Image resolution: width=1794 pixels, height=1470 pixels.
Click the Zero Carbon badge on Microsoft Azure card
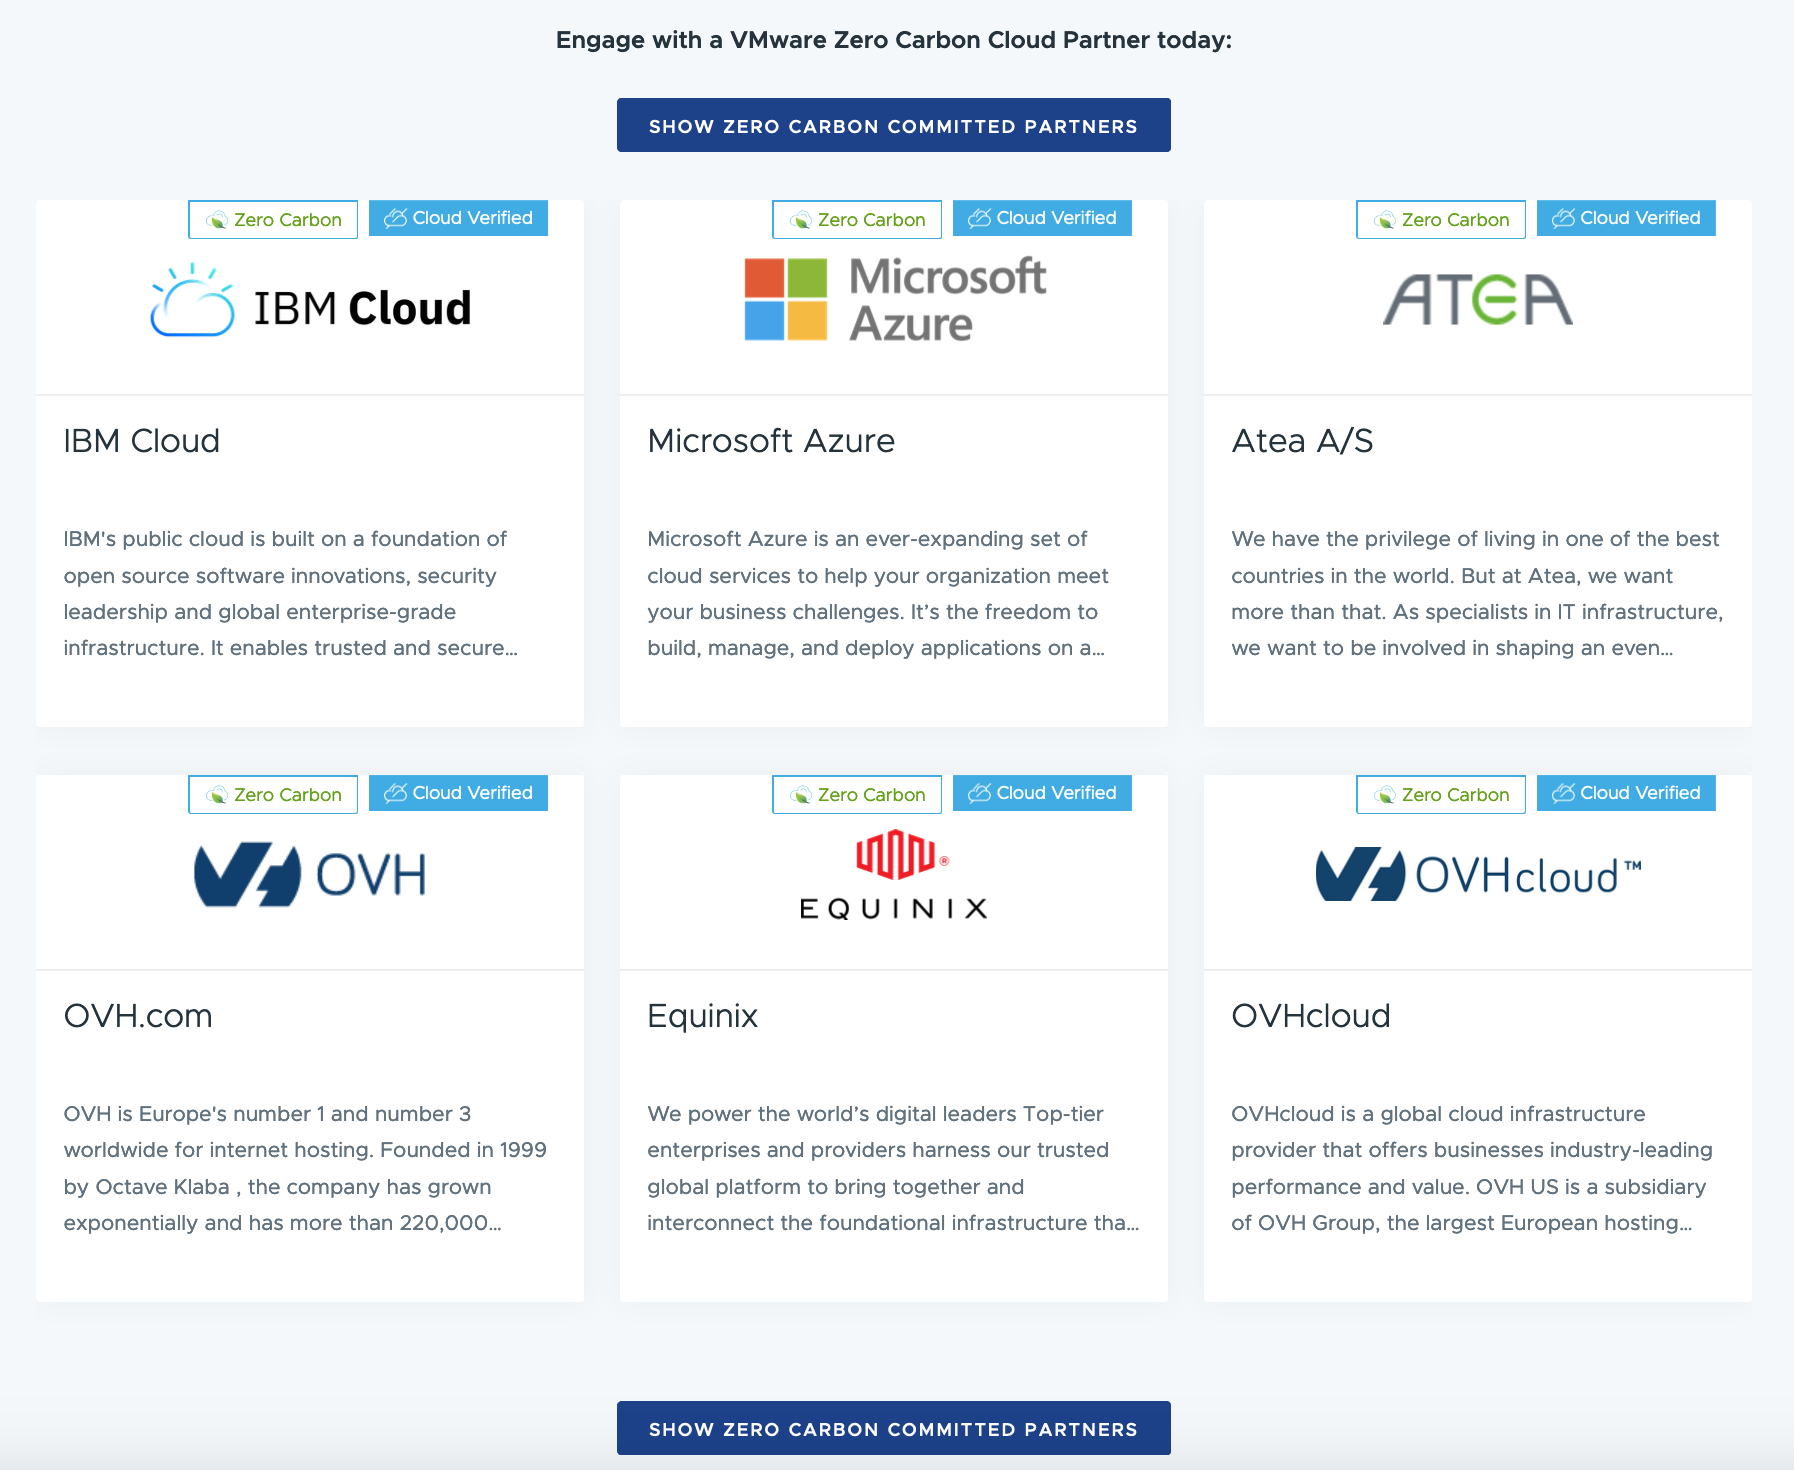857,220
